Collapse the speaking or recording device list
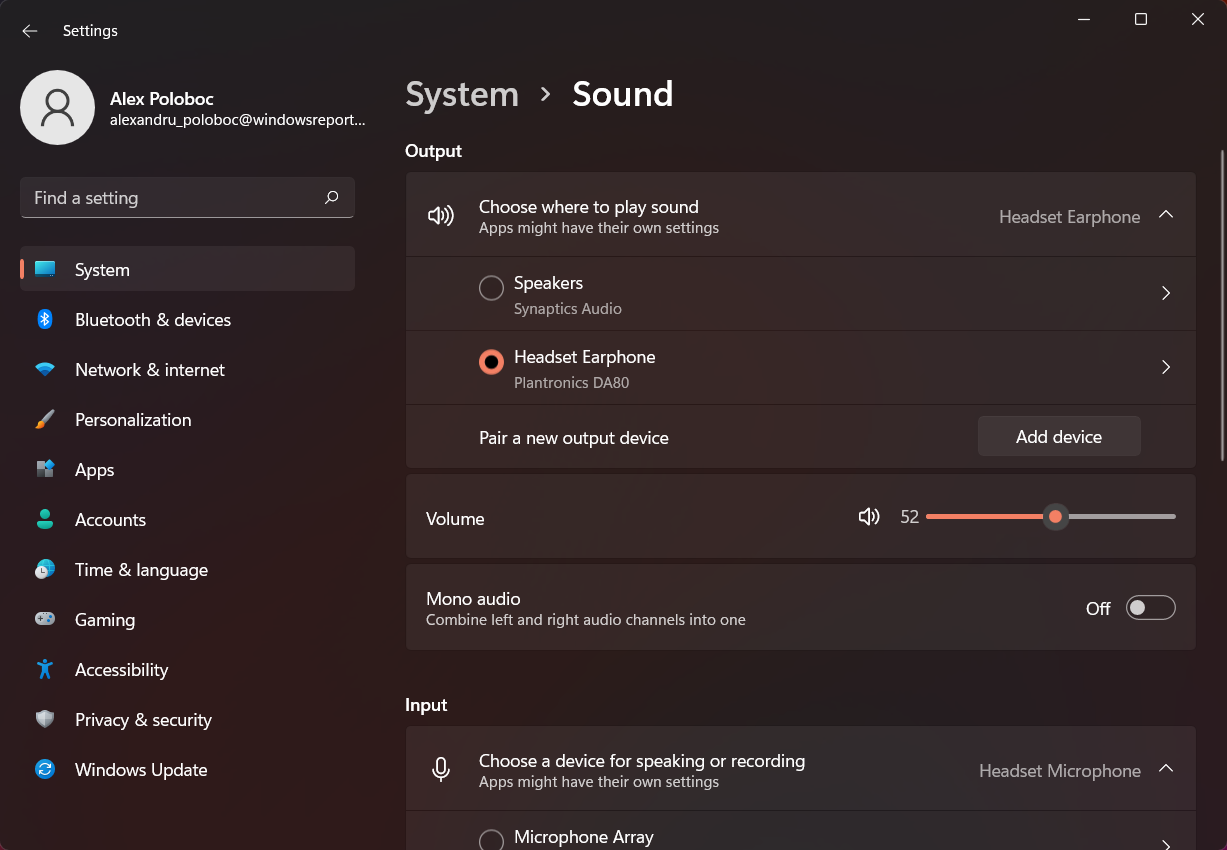This screenshot has height=850, width=1227. pyautogui.click(x=1165, y=769)
